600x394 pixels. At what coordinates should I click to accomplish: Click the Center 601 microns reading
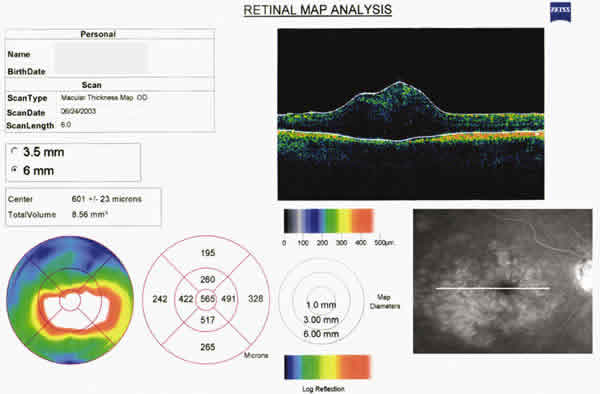coord(107,199)
